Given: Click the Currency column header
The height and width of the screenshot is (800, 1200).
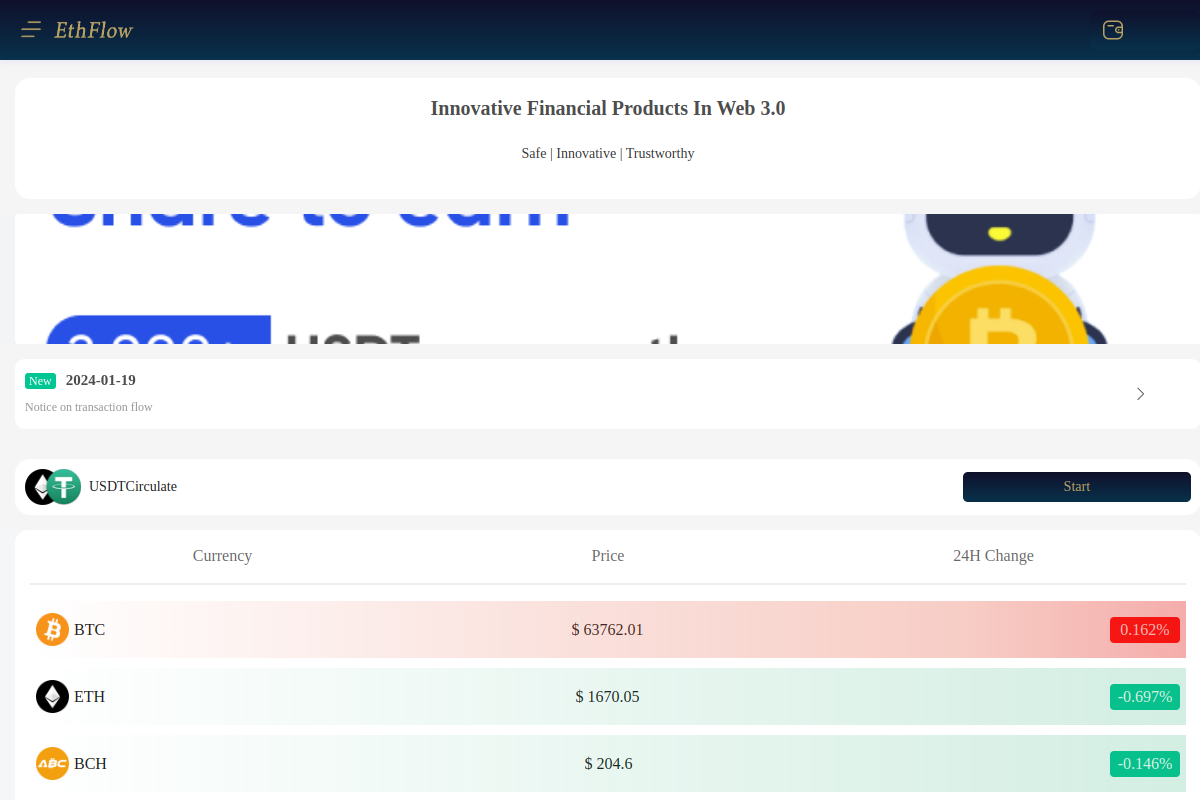Looking at the screenshot, I should point(222,555).
